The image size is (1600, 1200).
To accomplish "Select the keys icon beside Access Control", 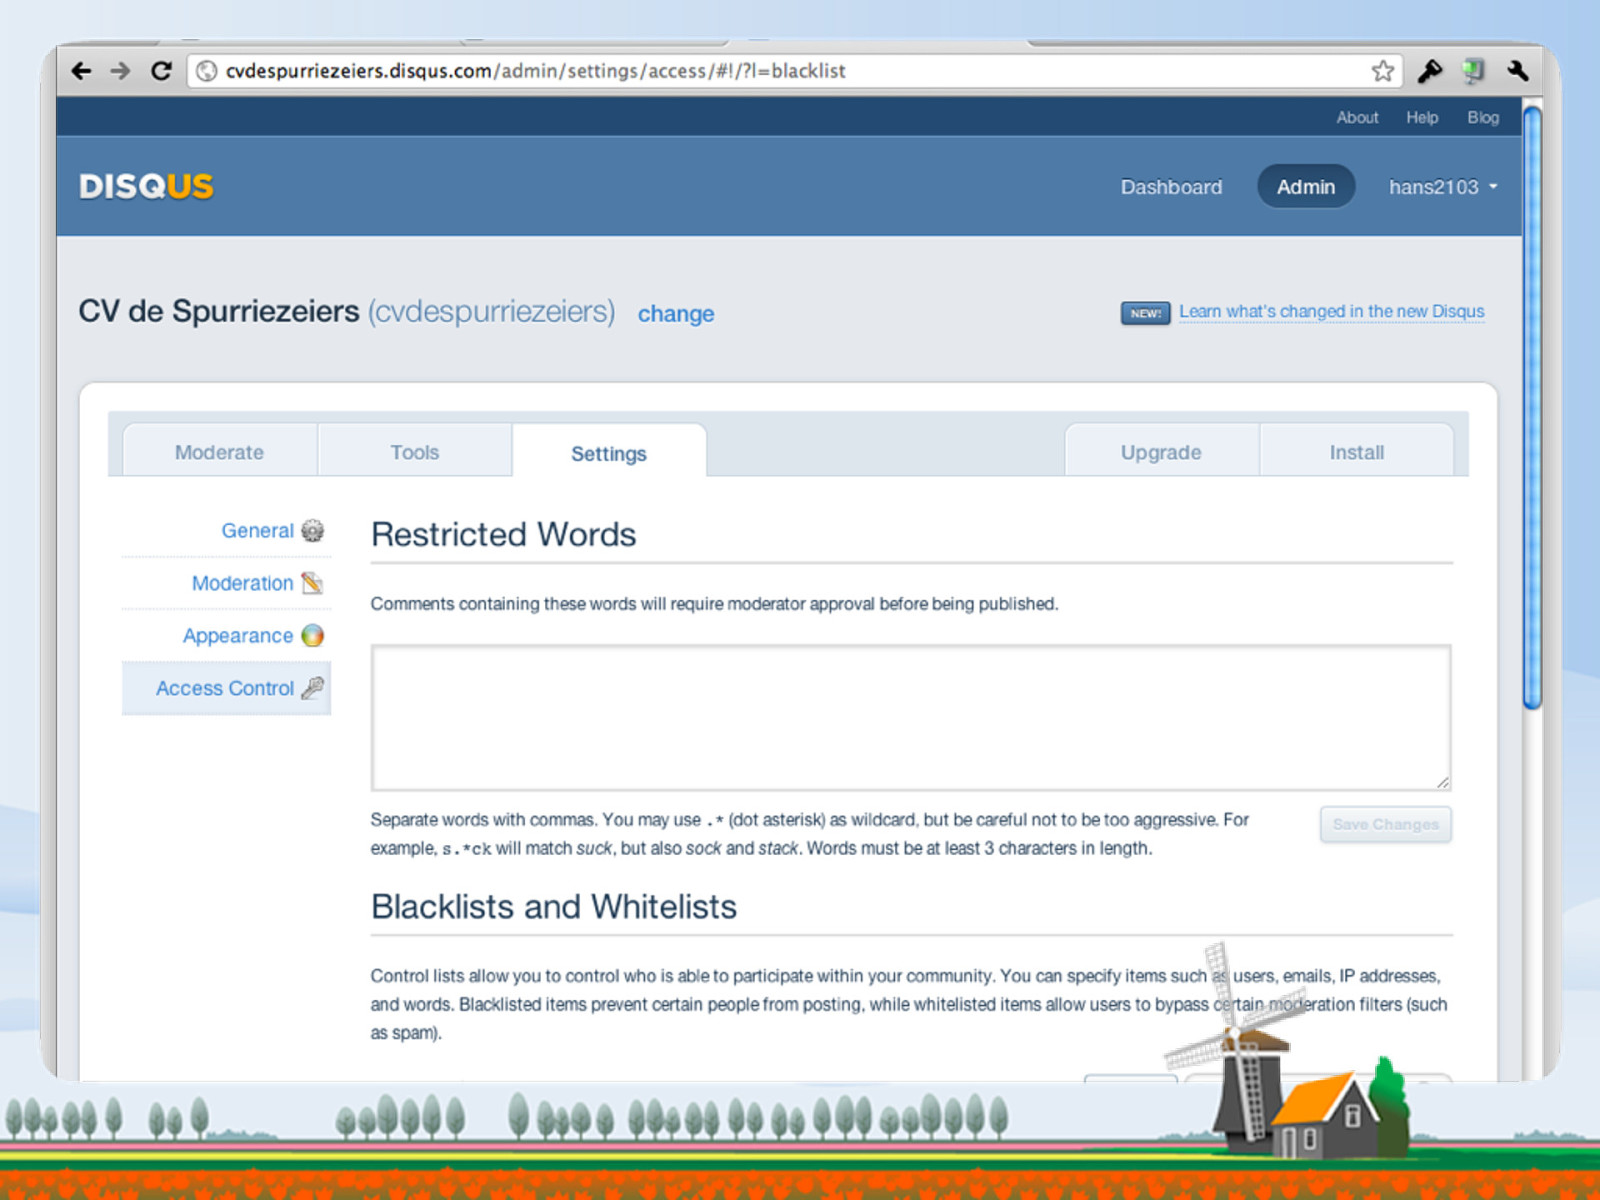I will (313, 688).
